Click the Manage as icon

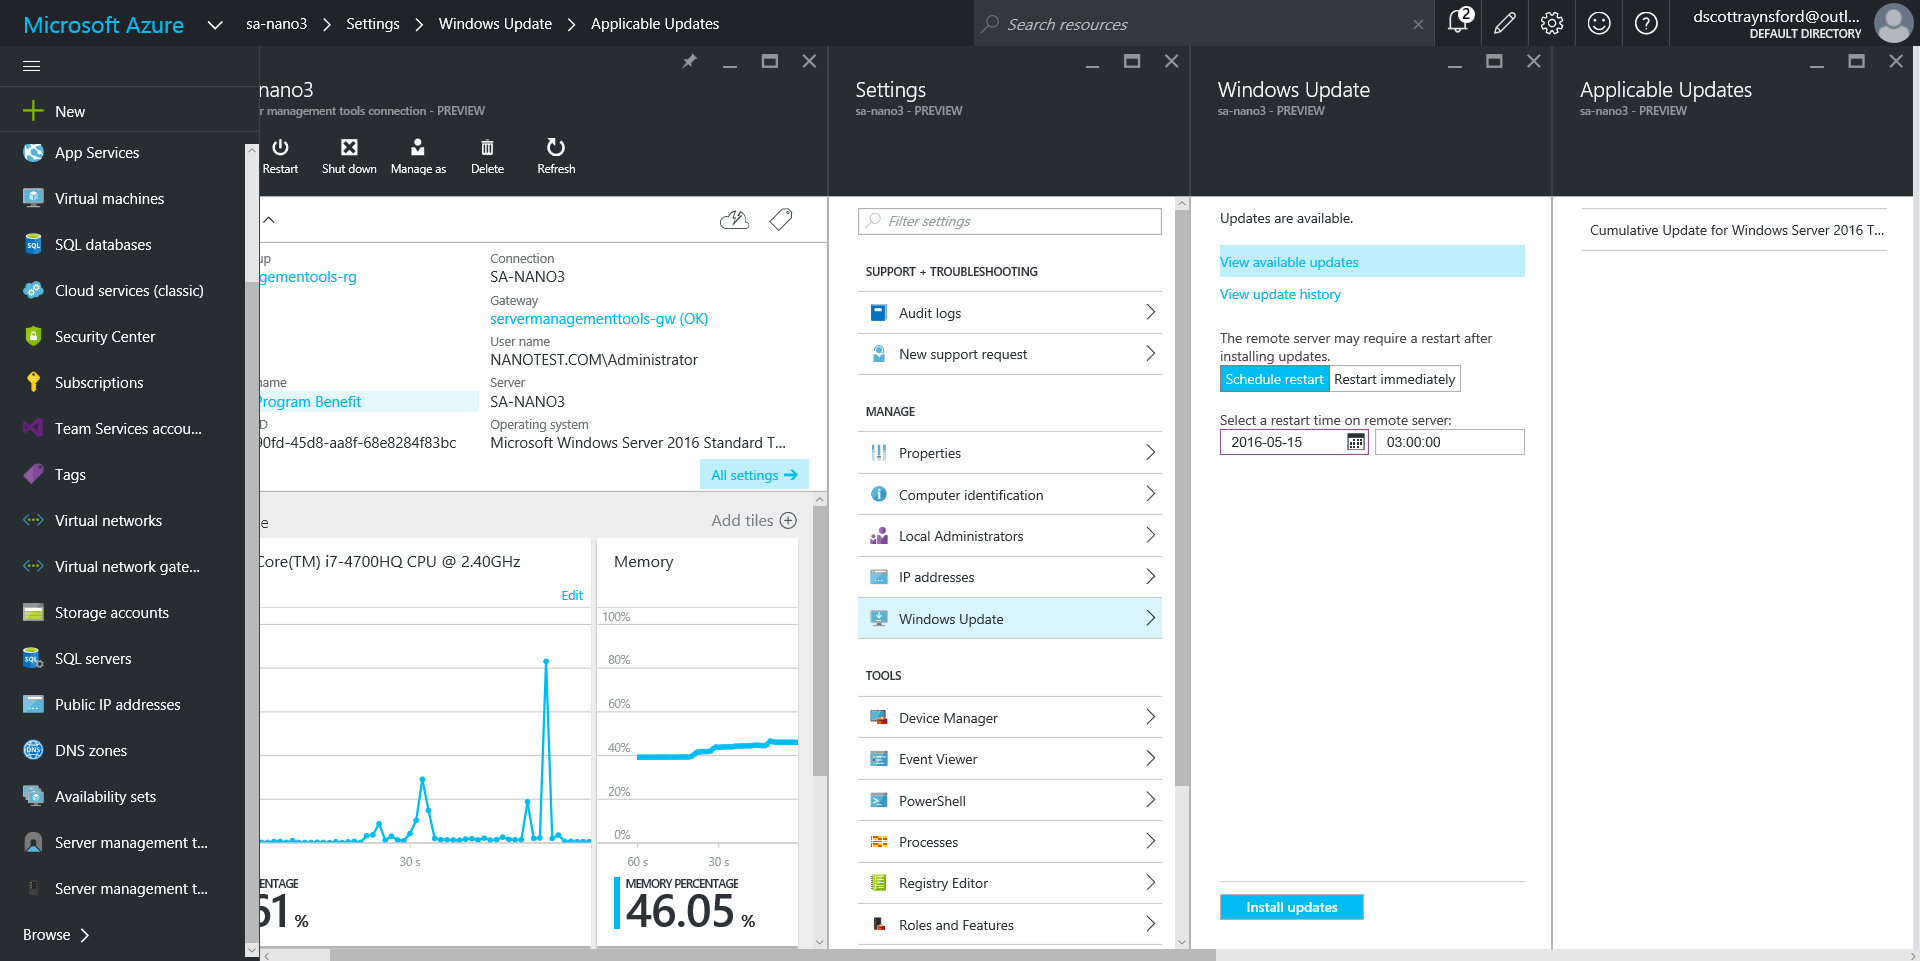[418, 148]
